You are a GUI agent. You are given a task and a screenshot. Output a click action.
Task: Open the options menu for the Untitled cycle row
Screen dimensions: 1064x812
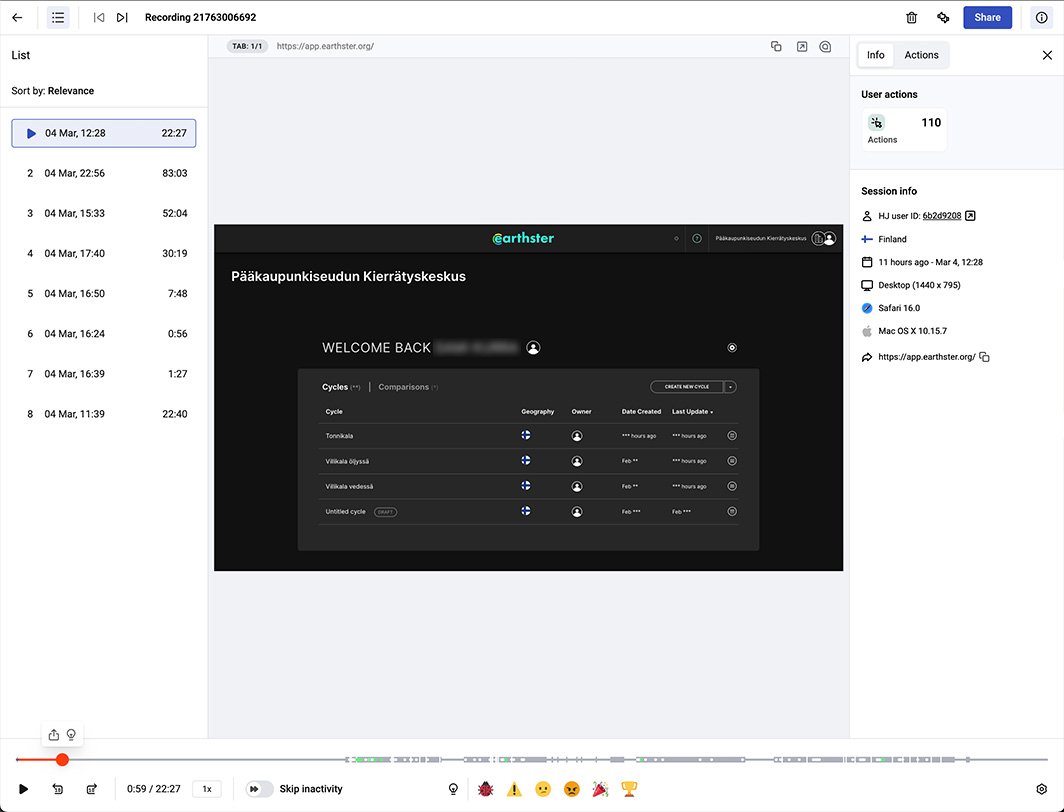(732, 511)
